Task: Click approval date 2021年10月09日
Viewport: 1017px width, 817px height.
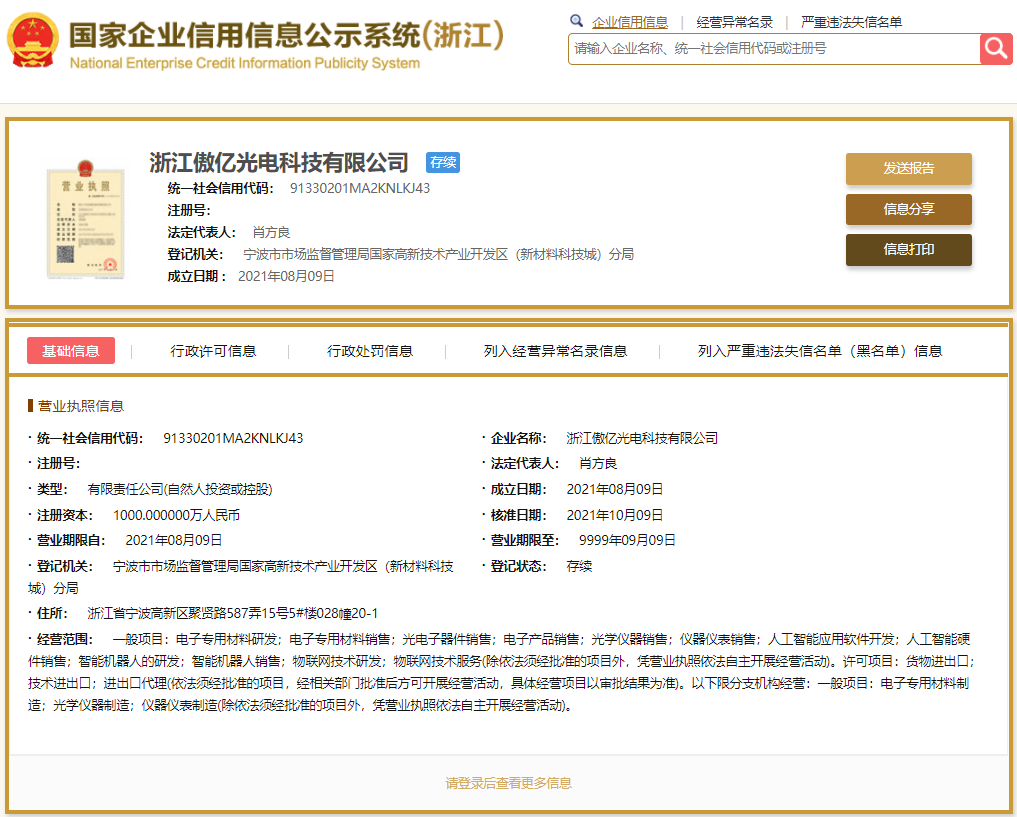Action: [x=615, y=515]
